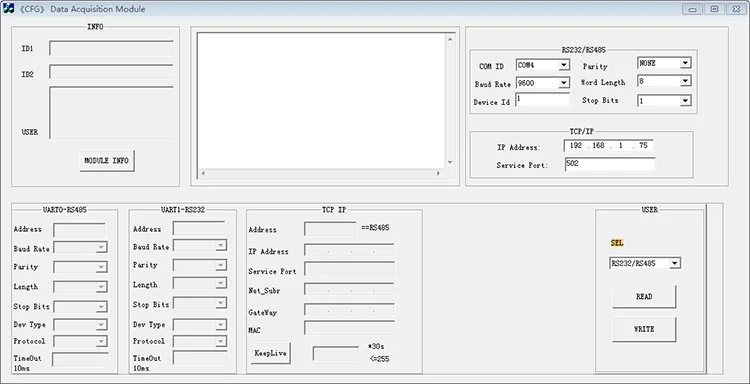Click the KeepLive button

tap(271, 353)
